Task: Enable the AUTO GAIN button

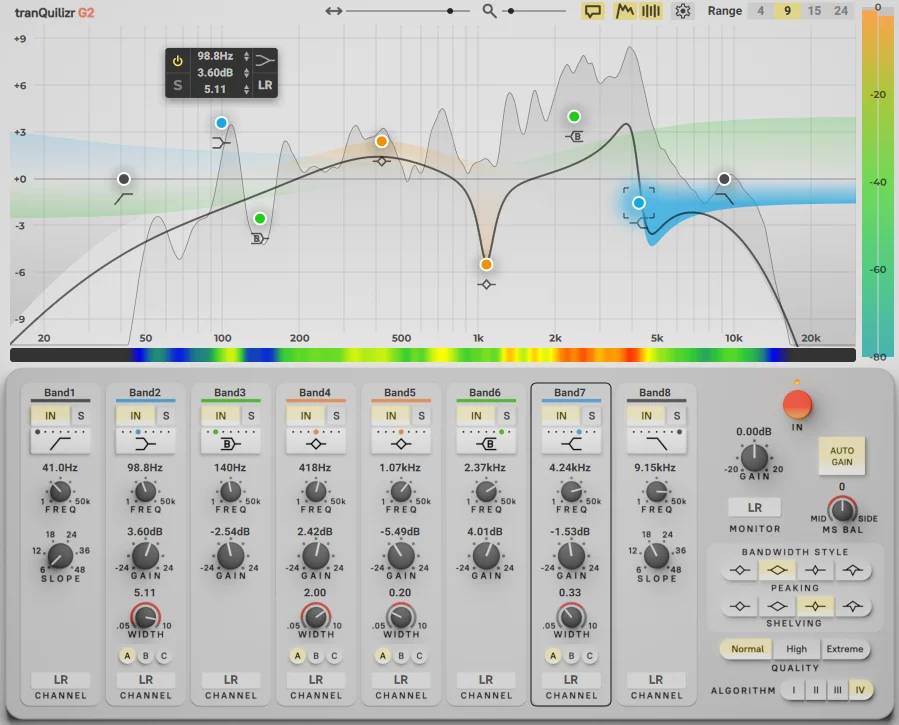Action: [842, 456]
